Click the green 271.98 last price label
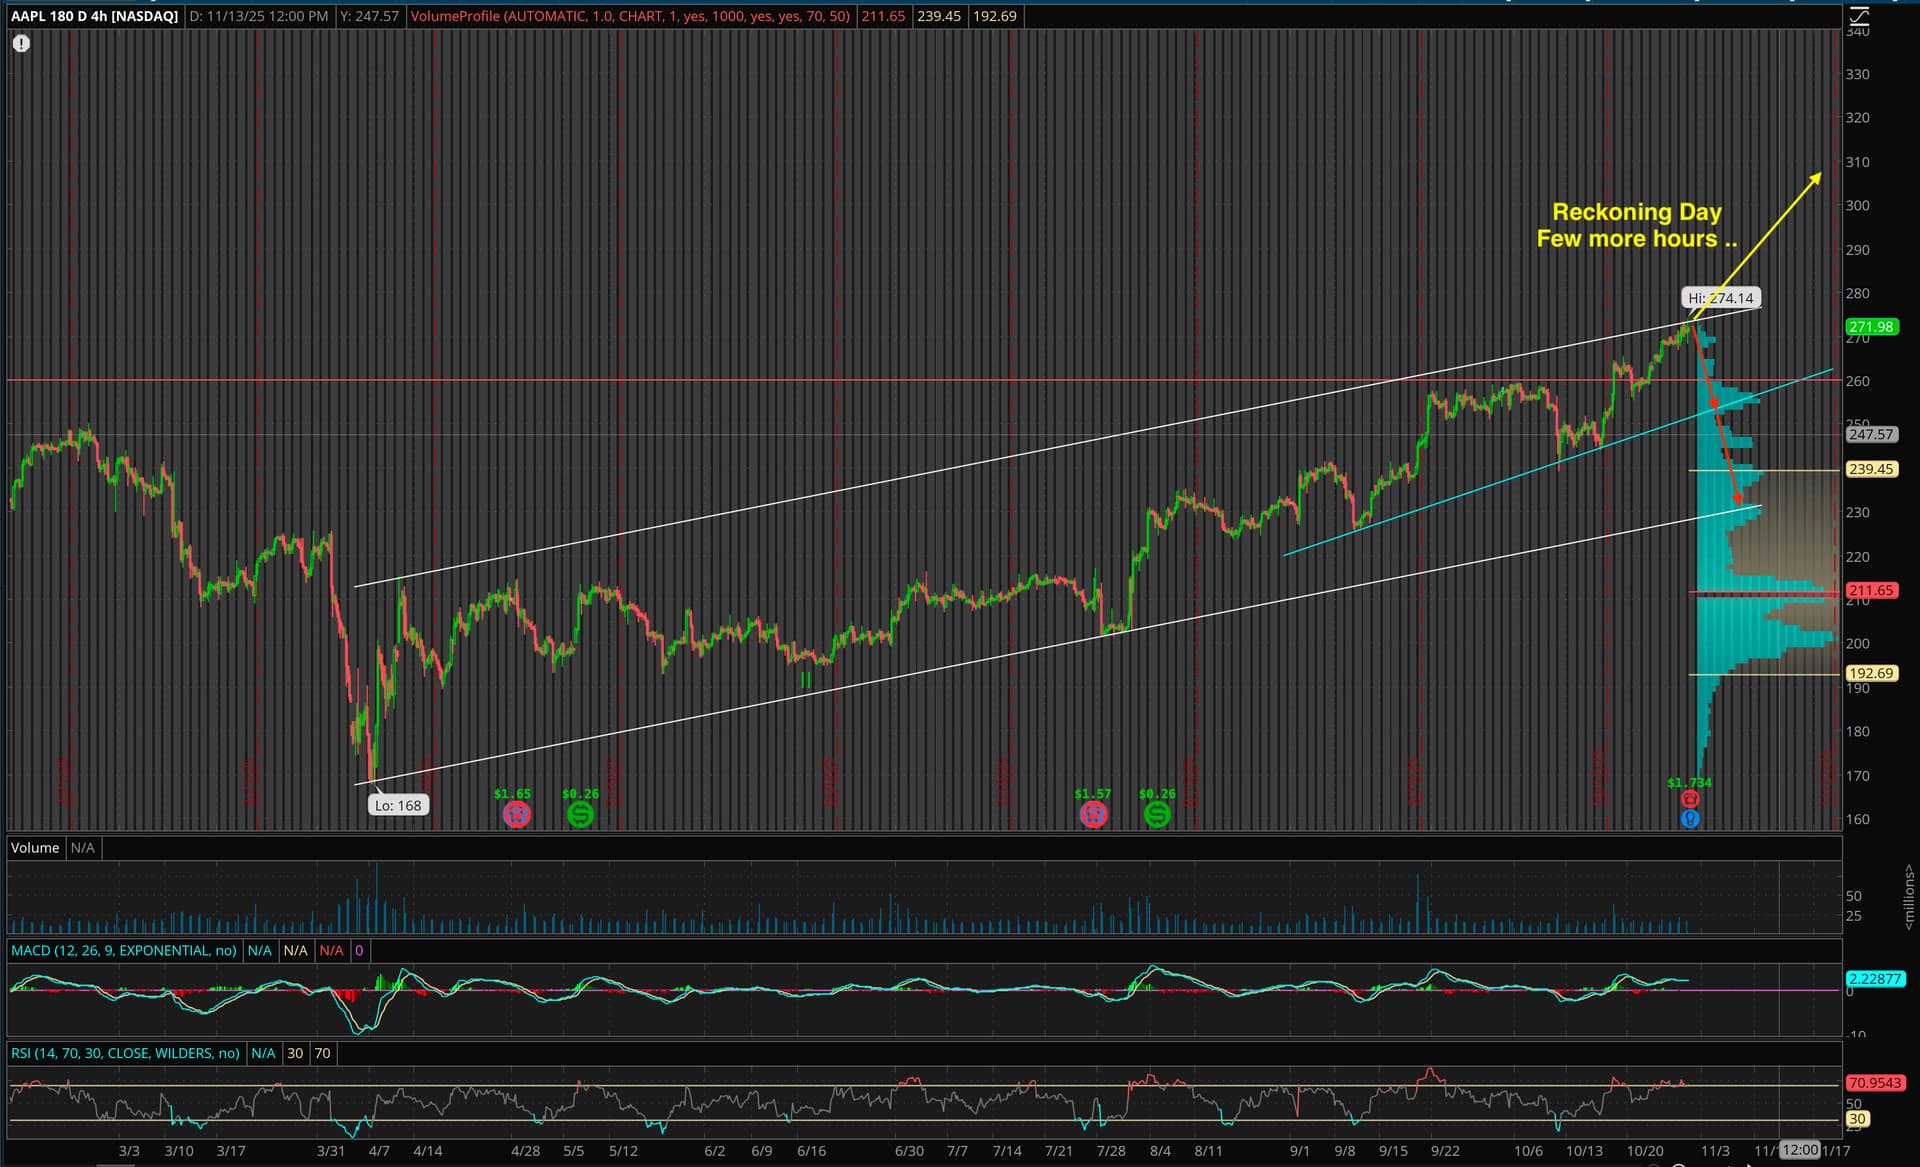Image resolution: width=1920 pixels, height=1167 pixels. tap(1871, 327)
